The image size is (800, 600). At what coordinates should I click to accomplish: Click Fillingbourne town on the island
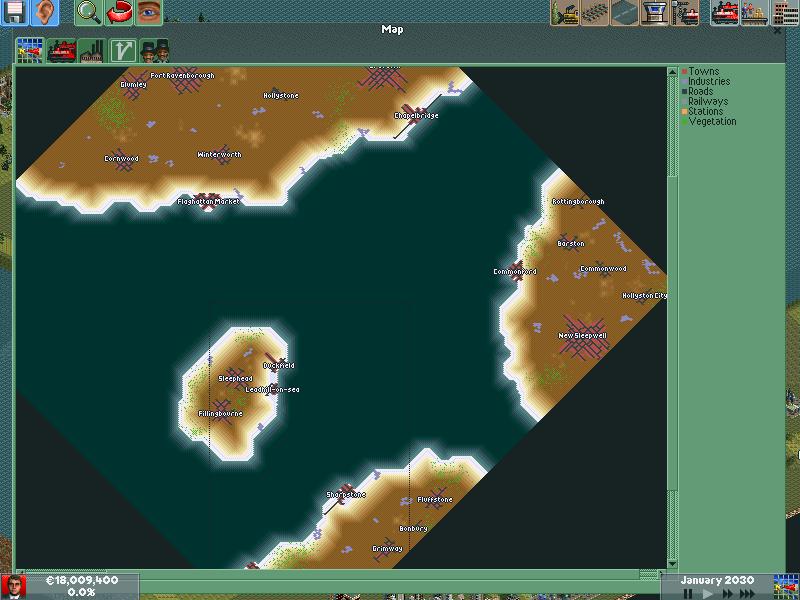[220, 414]
